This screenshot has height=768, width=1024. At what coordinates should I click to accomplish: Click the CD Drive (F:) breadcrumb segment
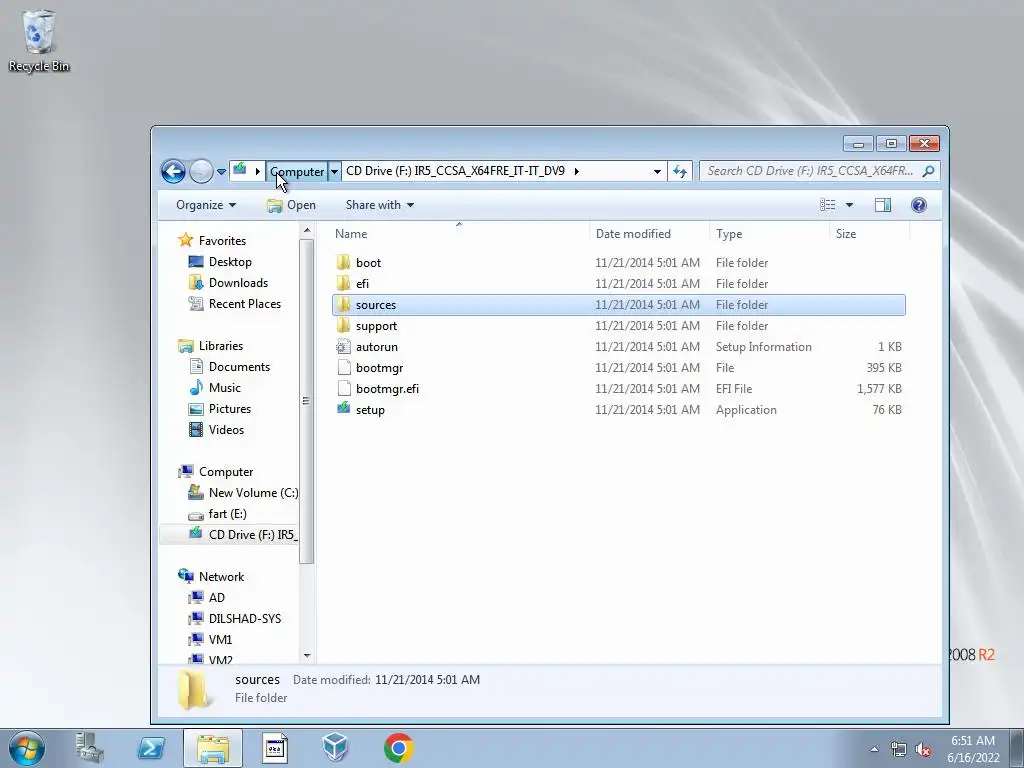(455, 170)
